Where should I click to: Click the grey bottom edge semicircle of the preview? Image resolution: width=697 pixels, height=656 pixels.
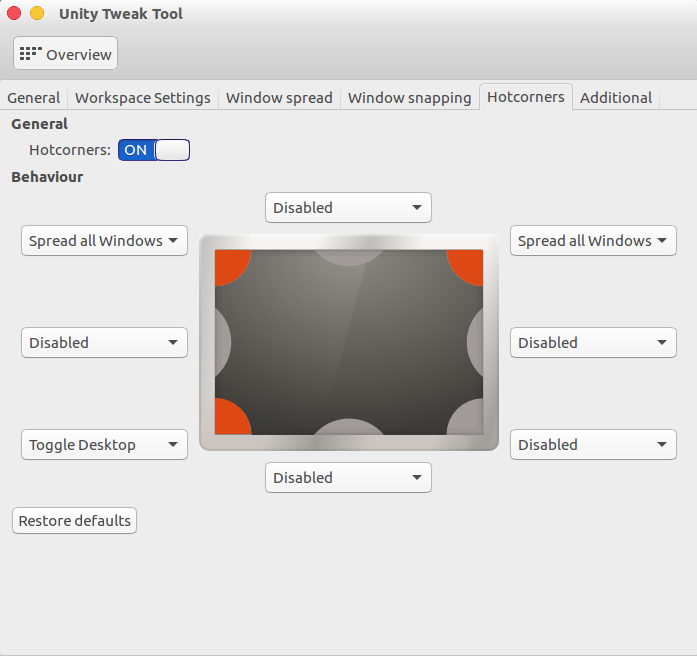click(349, 428)
